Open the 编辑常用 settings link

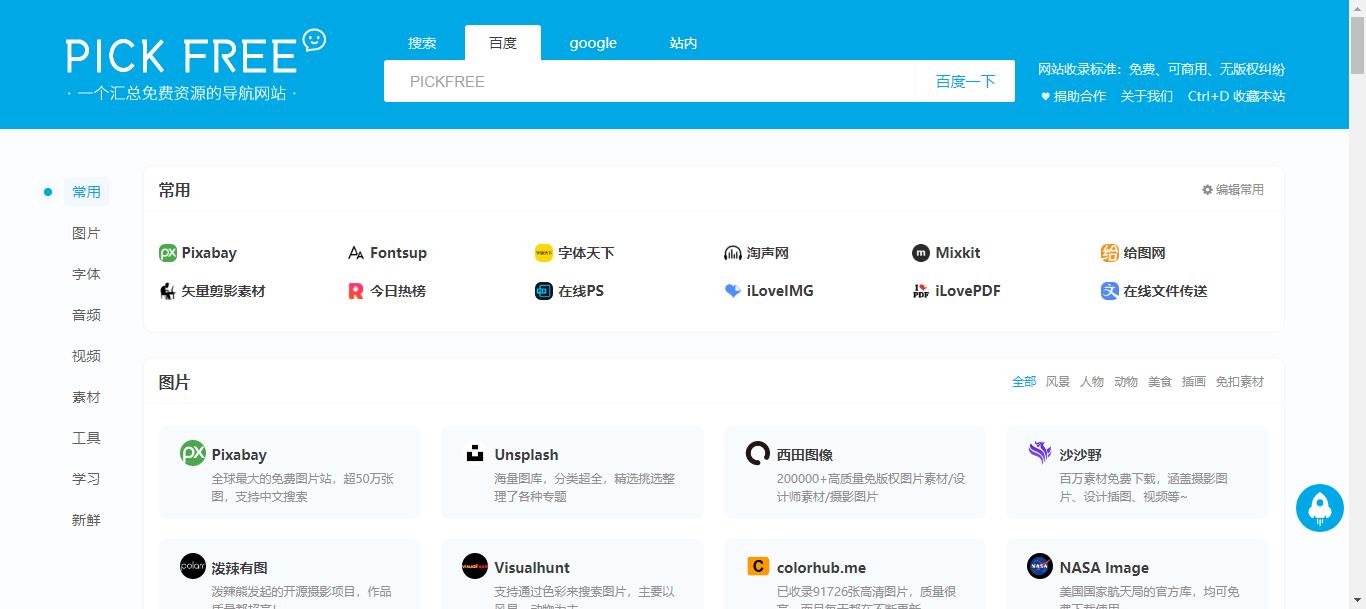(1233, 190)
